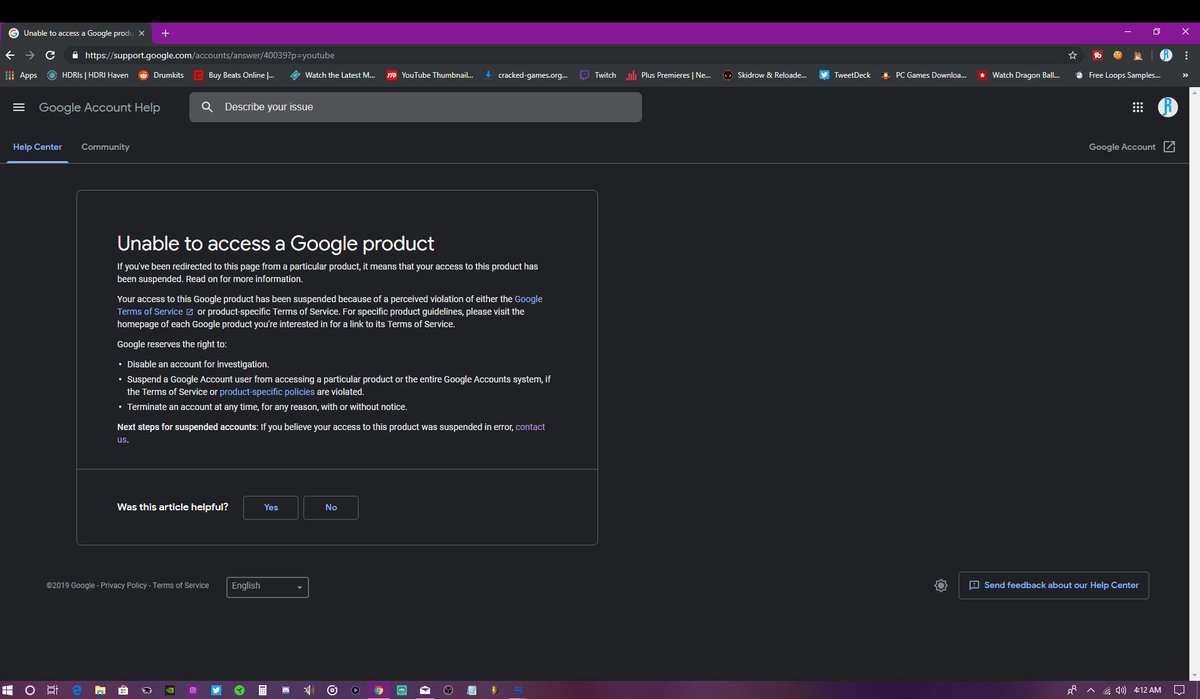Open Terms of Service footer link
Screen dimensions: 1200x699
181,586
